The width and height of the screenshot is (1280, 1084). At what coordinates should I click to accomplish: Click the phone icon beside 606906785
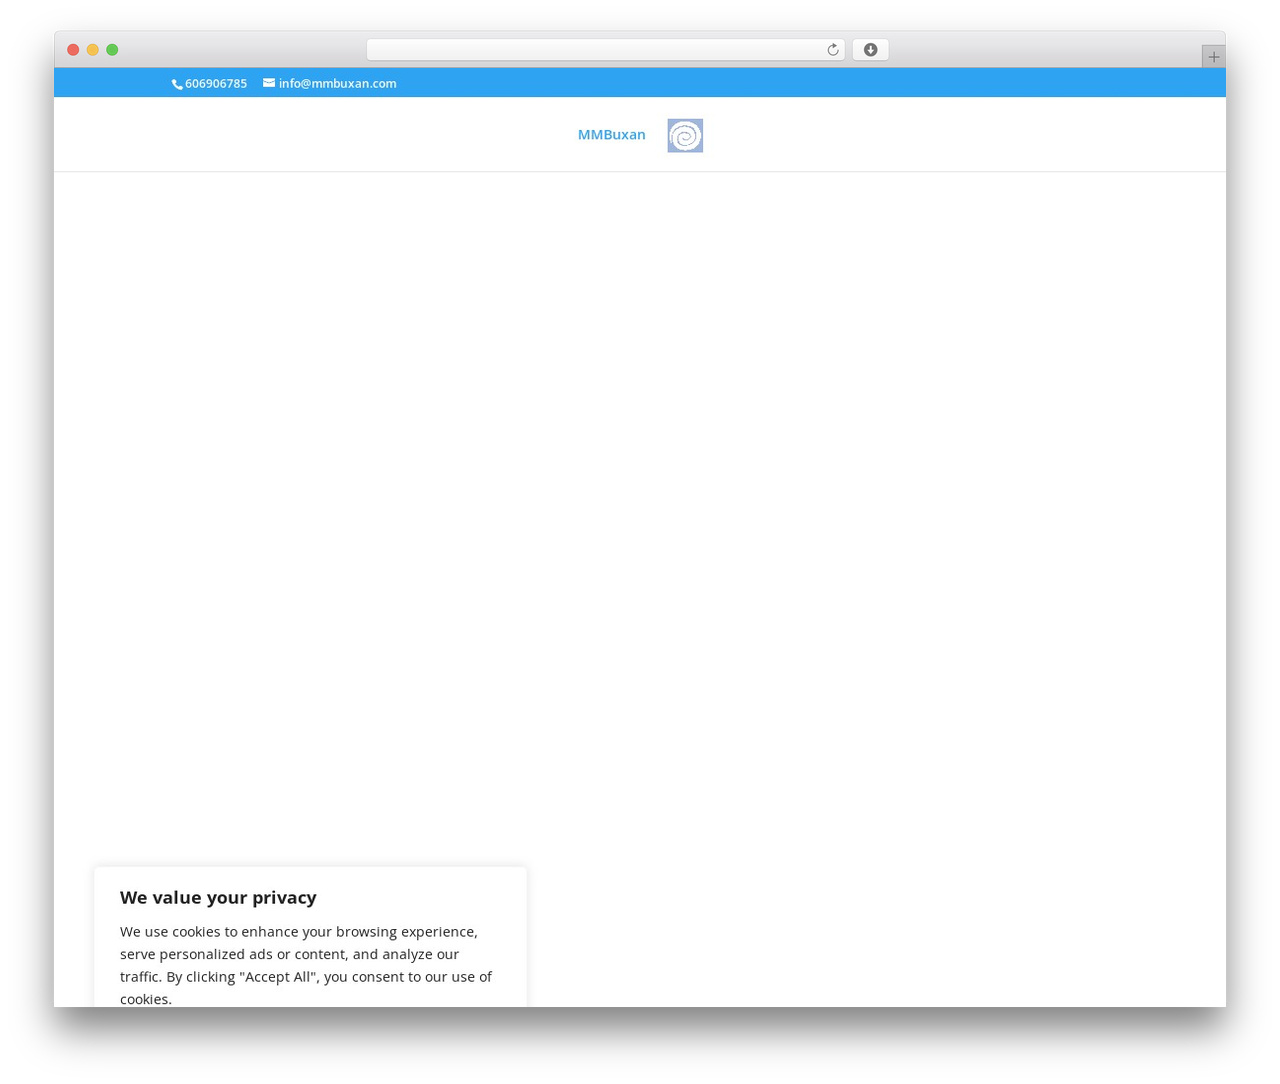(177, 84)
